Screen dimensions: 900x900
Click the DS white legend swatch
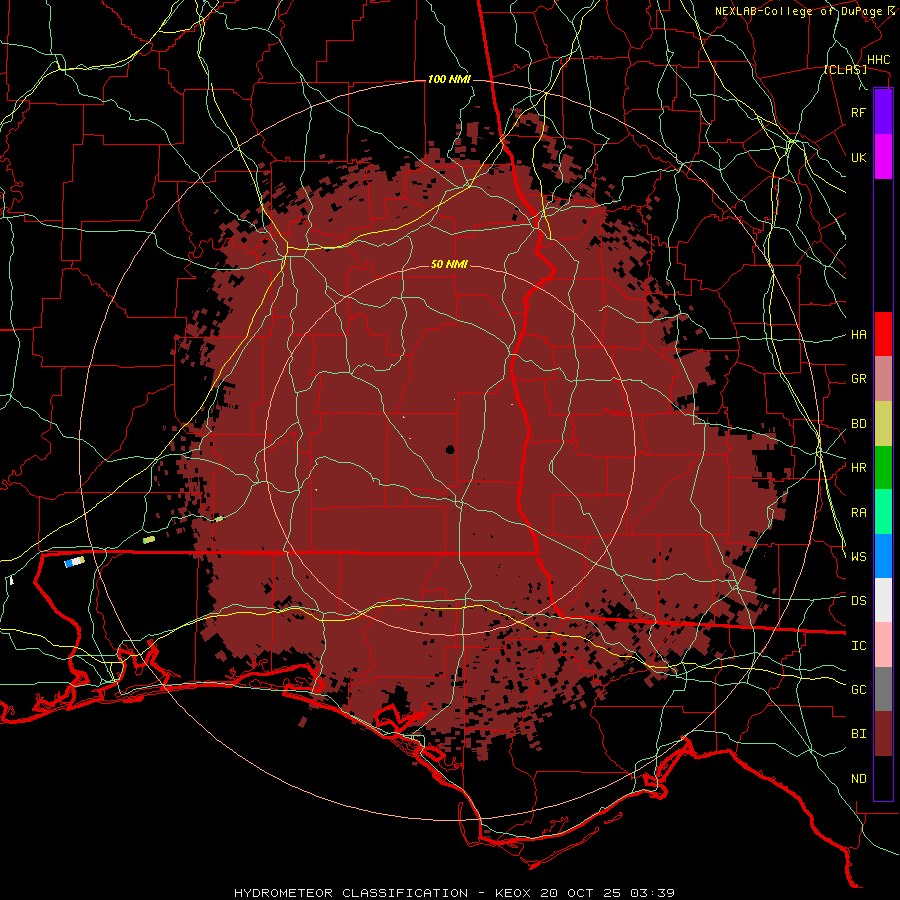[x=883, y=600]
